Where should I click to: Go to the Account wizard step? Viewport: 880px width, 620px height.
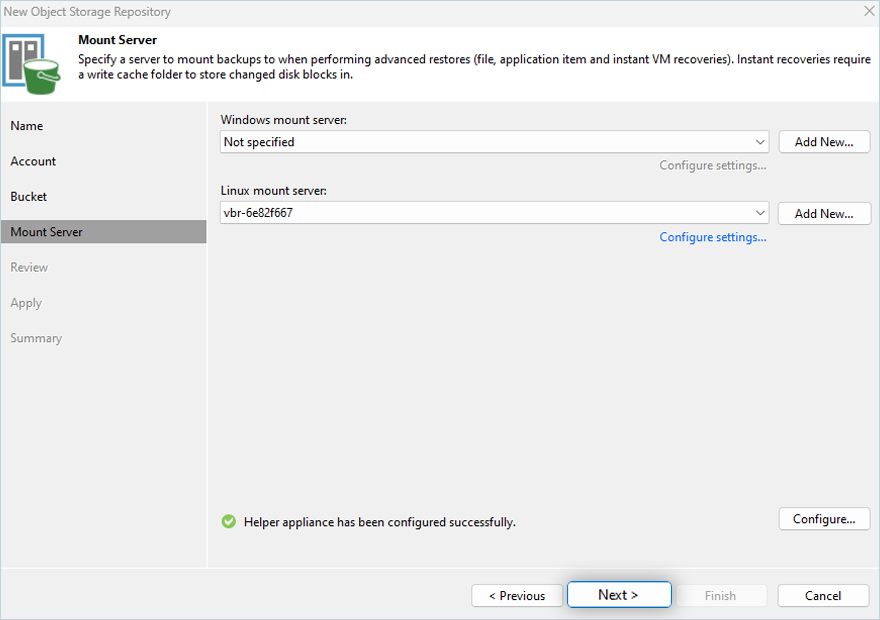pos(33,161)
